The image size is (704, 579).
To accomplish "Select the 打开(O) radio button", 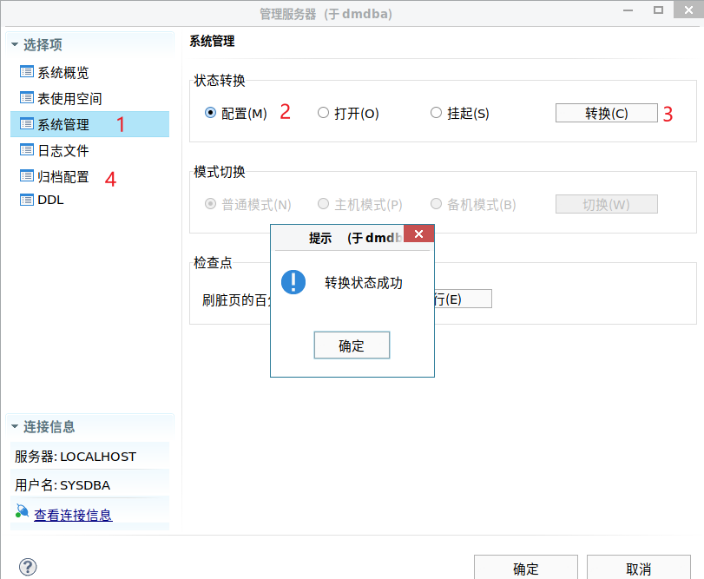I will click(323, 112).
